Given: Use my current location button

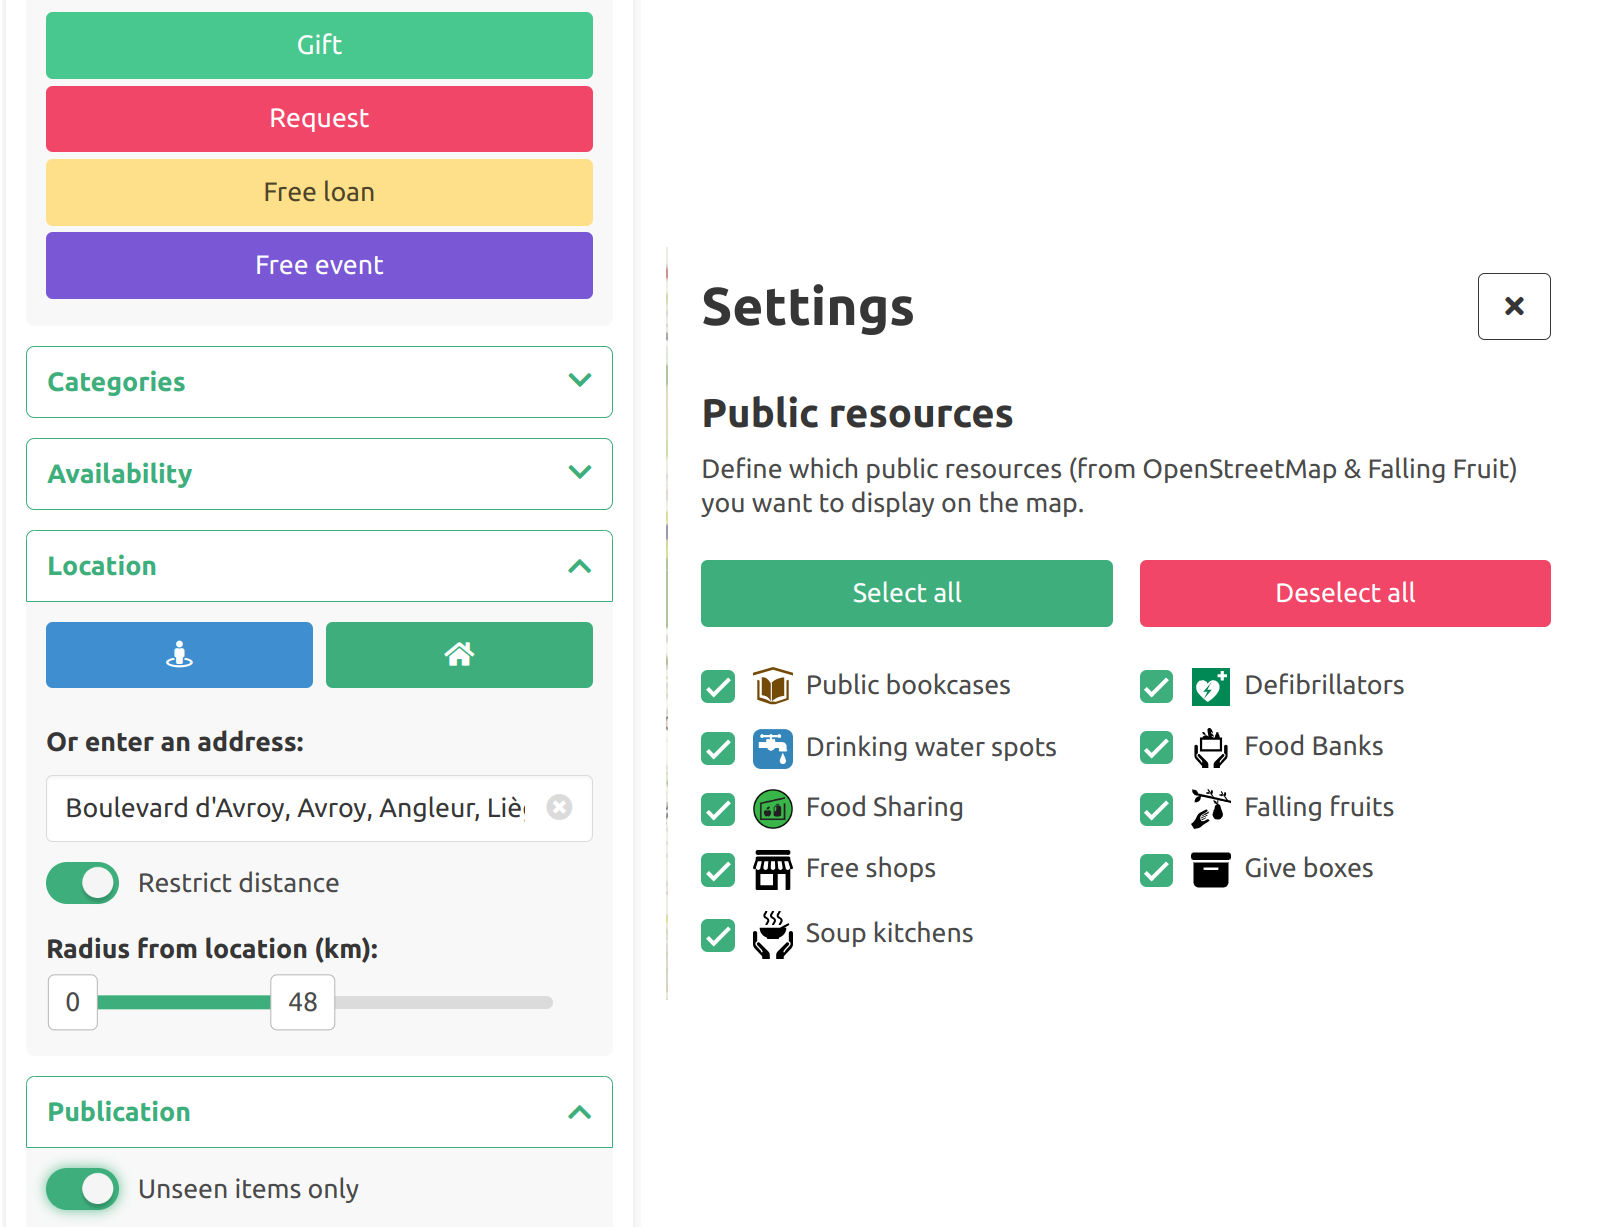Looking at the screenshot, I should (x=179, y=655).
